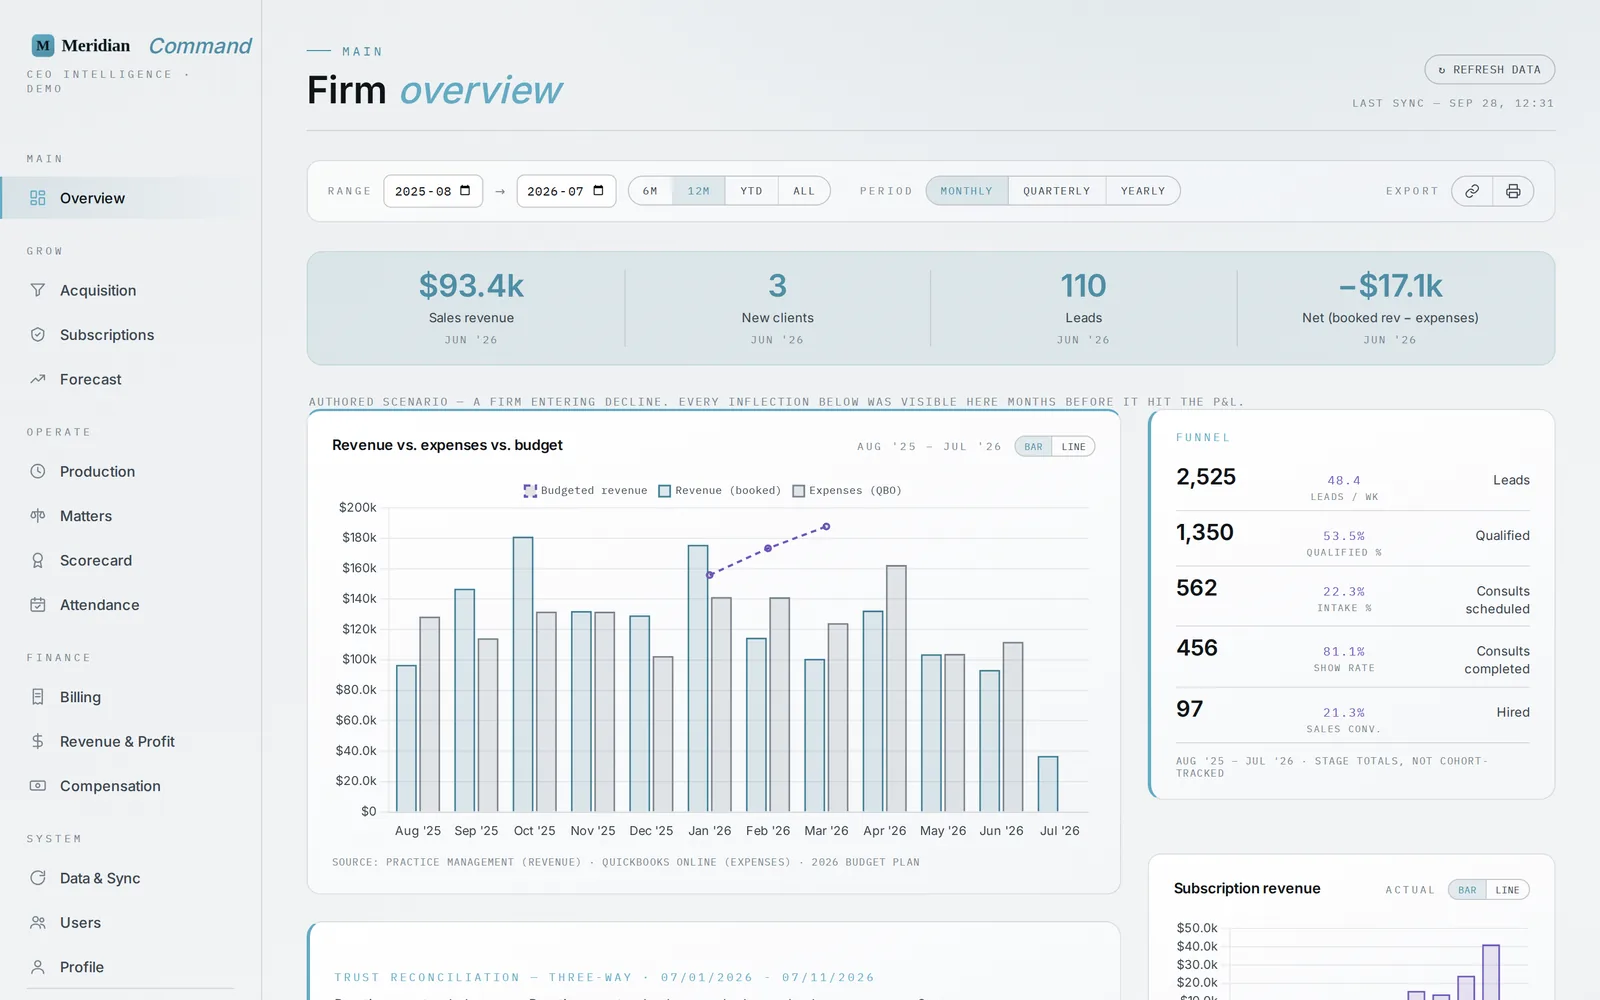Open Acquisition funnel icon in sidebar
The width and height of the screenshot is (1600, 1000).
(x=38, y=290)
